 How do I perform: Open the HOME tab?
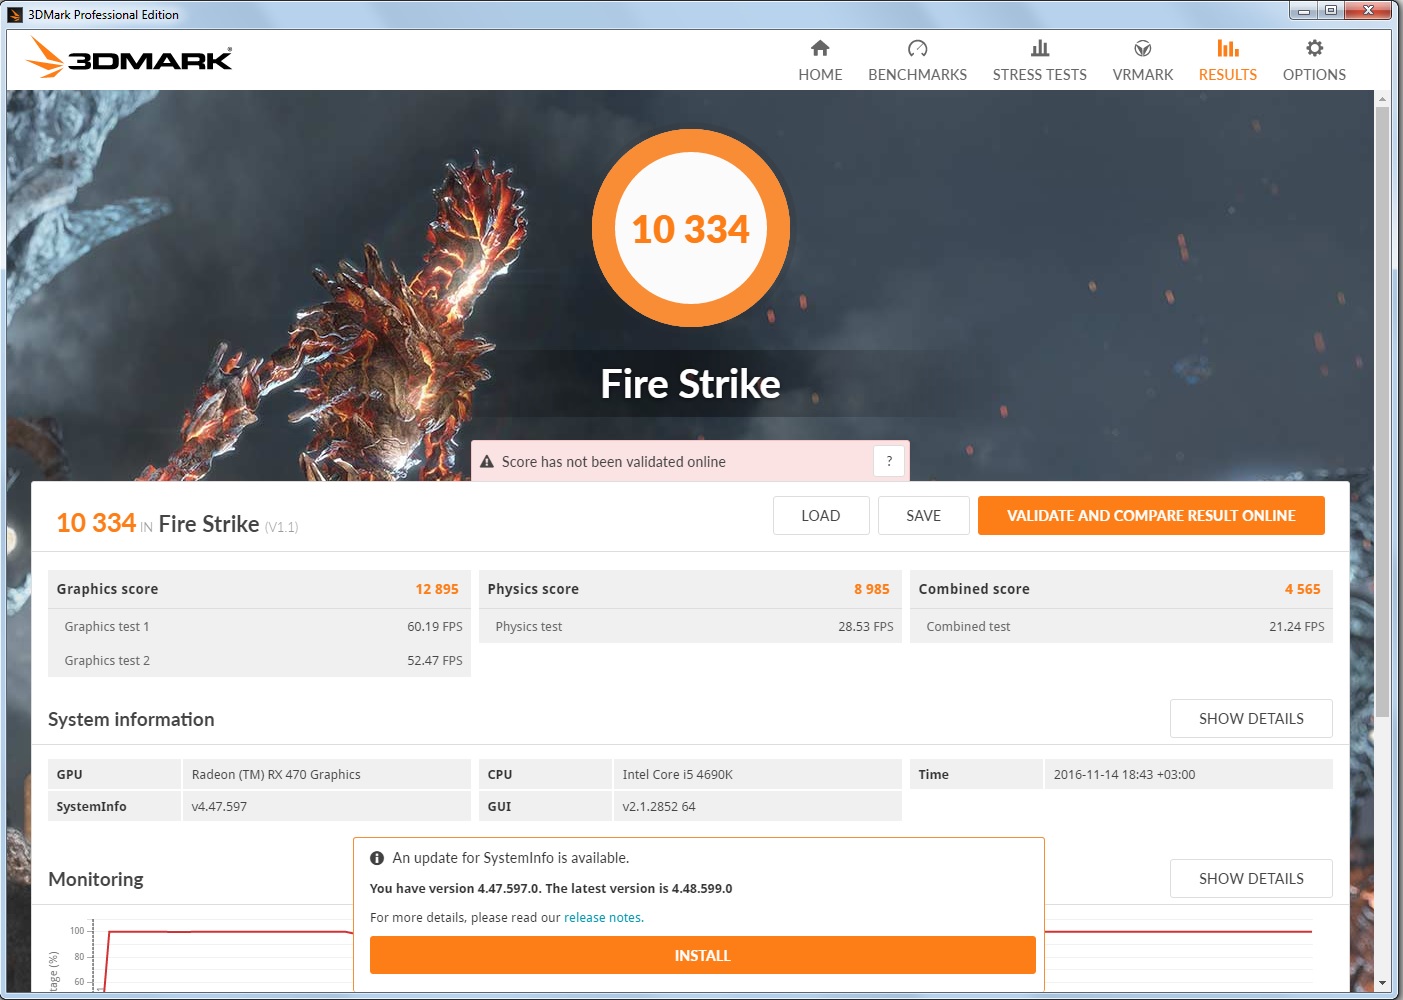(x=820, y=60)
